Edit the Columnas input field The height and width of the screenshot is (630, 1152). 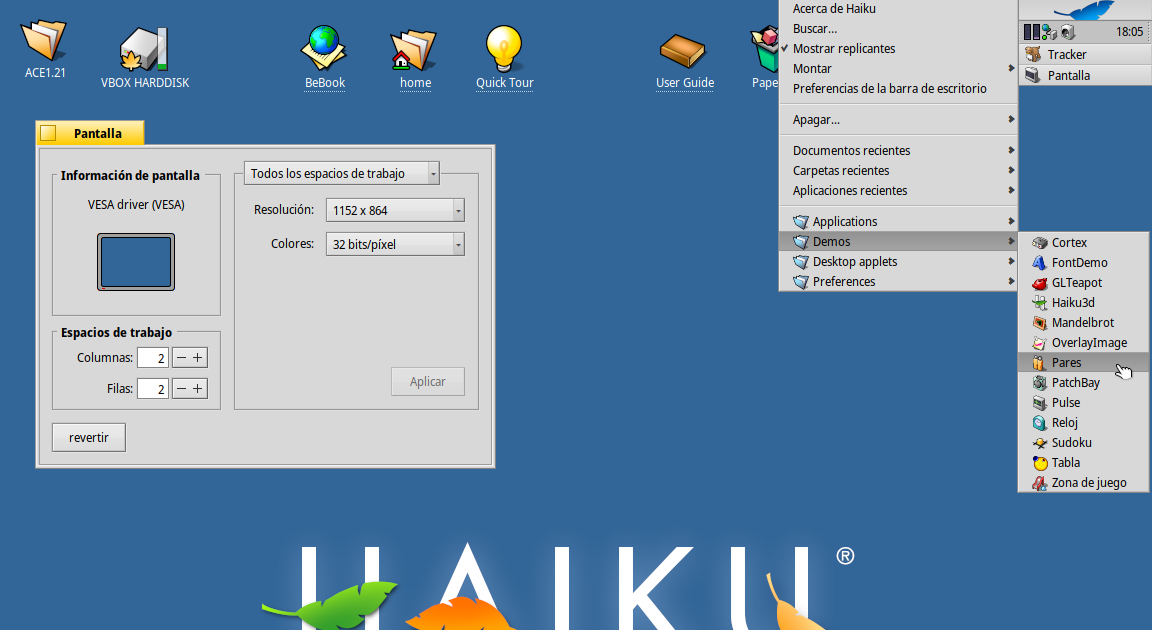pyautogui.click(x=152, y=356)
